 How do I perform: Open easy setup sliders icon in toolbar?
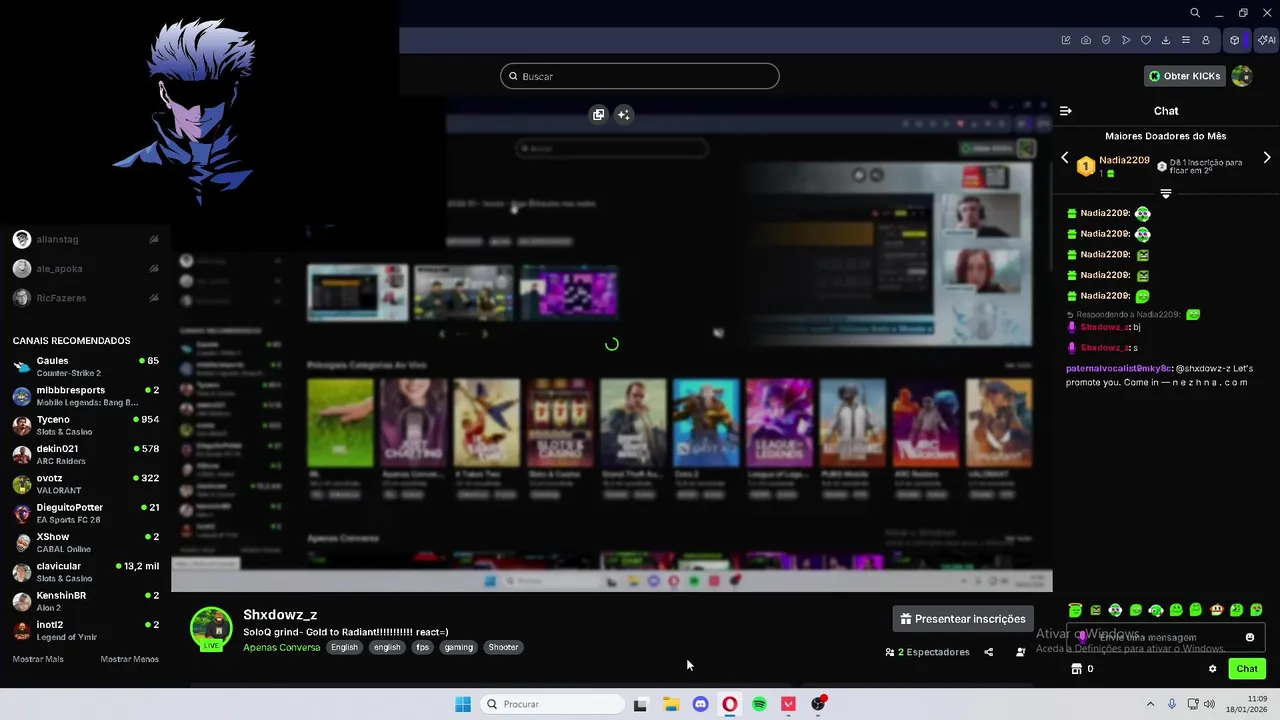(1186, 40)
